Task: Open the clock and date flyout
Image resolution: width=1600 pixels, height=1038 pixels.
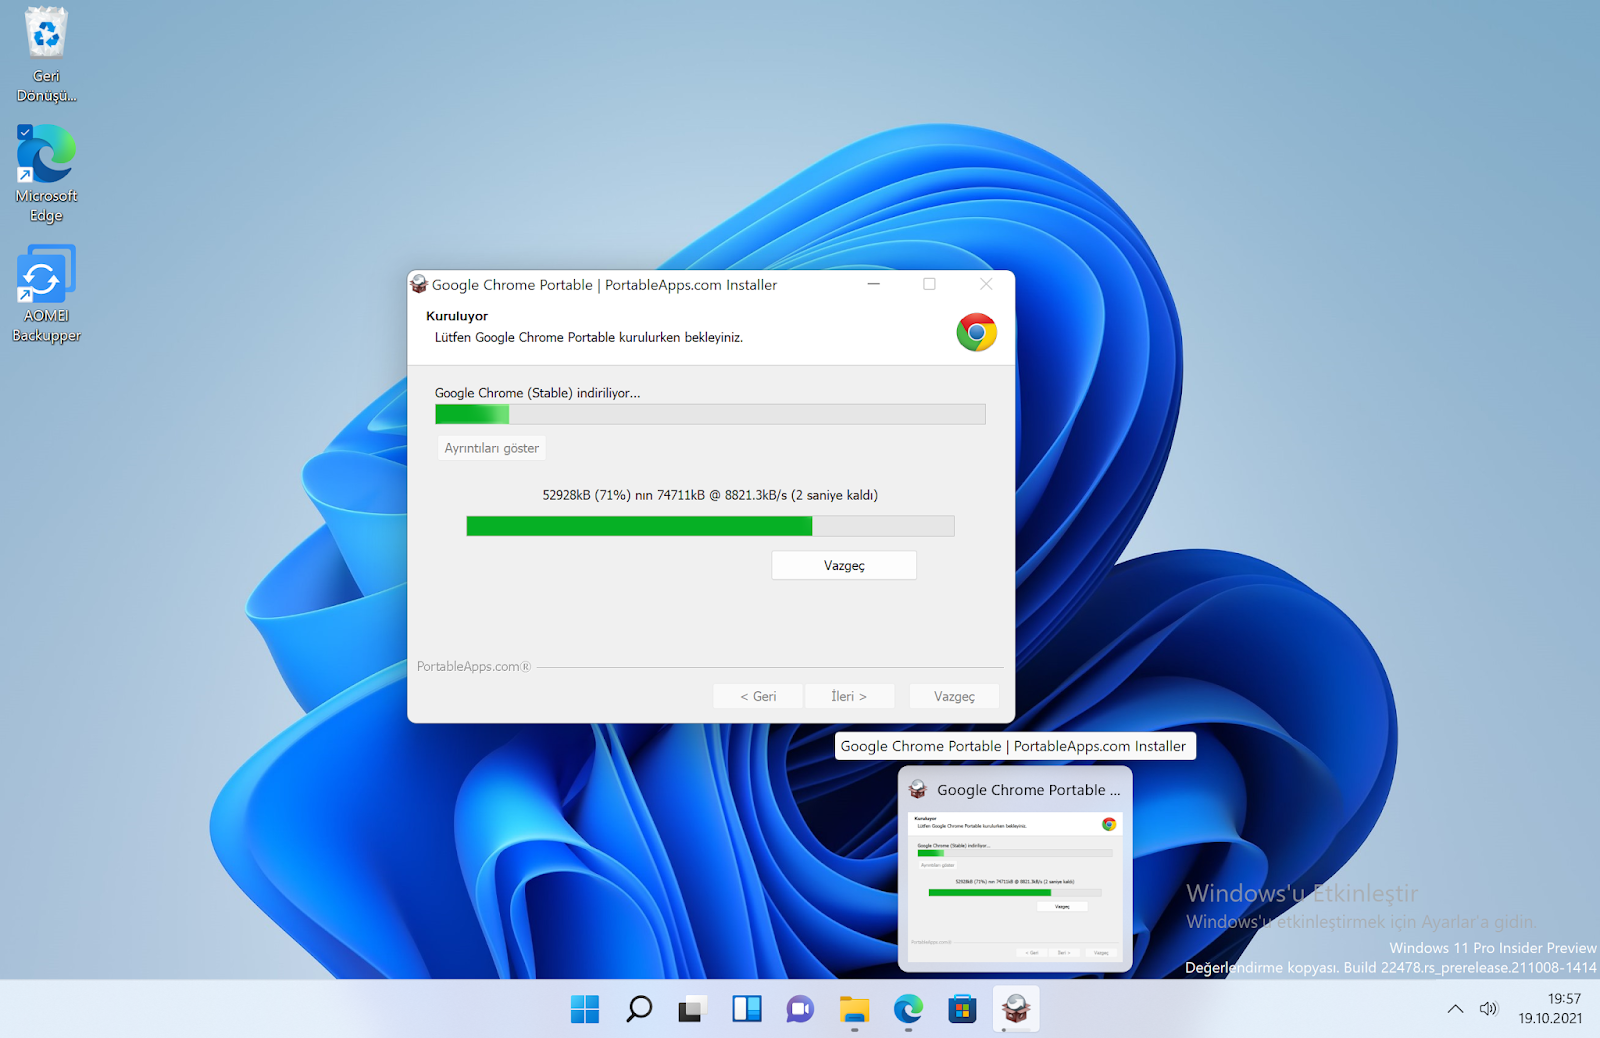Action: (1551, 1008)
